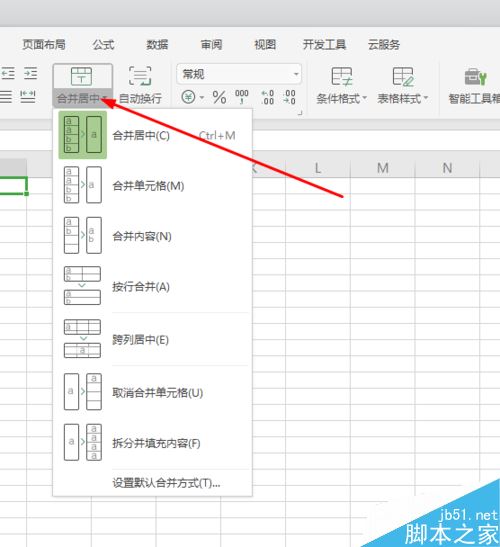Click the thousands separator 000 icon

(241, 97)
